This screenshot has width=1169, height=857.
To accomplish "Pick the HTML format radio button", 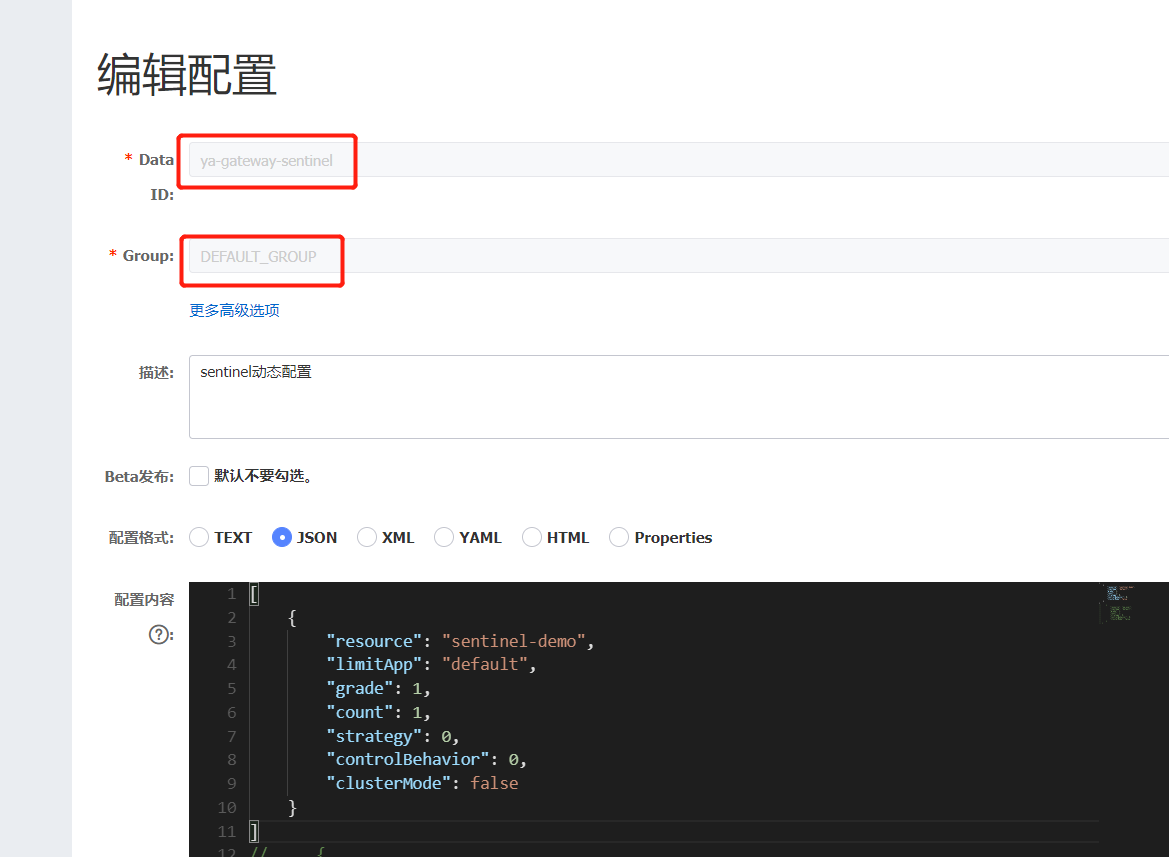I will click(532, 537).
